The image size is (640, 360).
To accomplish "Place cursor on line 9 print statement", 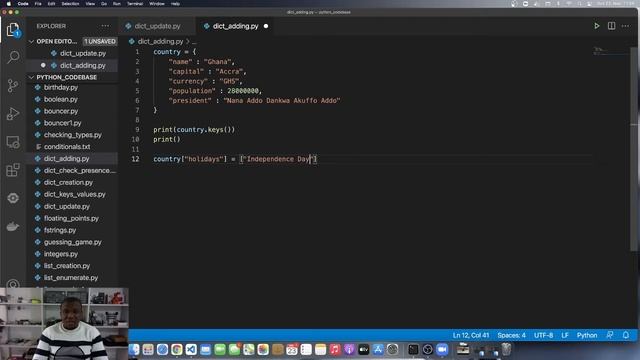I will pyautogui.click(x=194, y=130).
